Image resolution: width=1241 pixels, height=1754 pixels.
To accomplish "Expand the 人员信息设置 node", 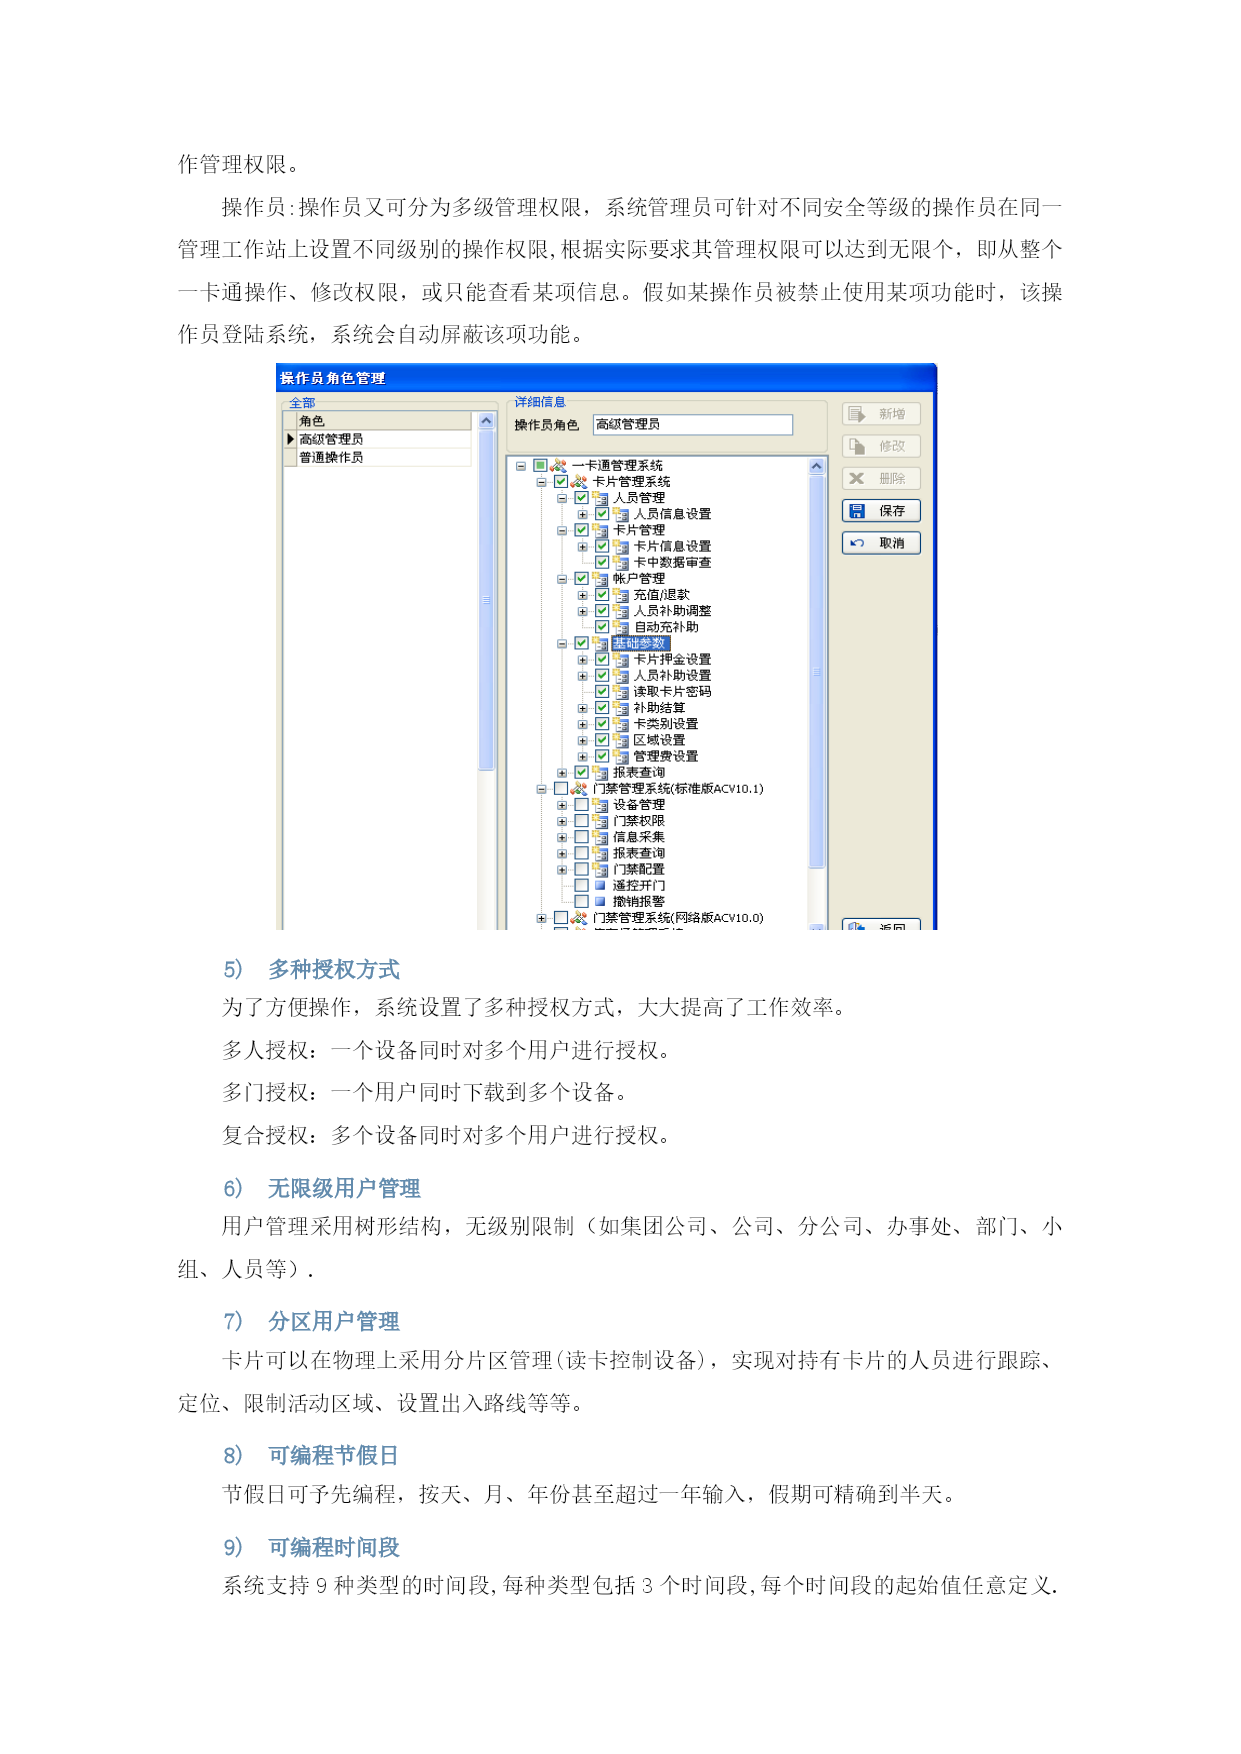I will 583,515.
